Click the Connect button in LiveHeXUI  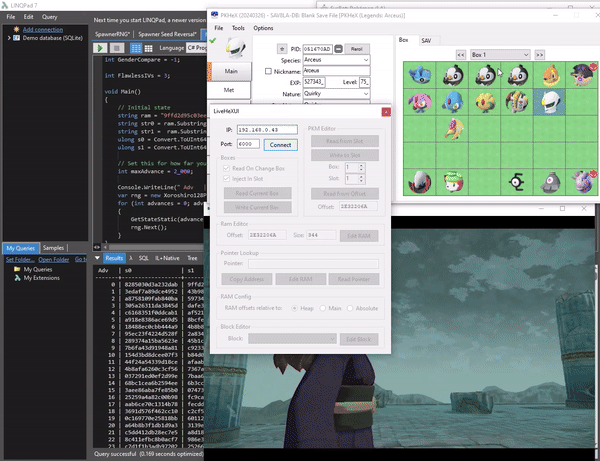[280, 145]
